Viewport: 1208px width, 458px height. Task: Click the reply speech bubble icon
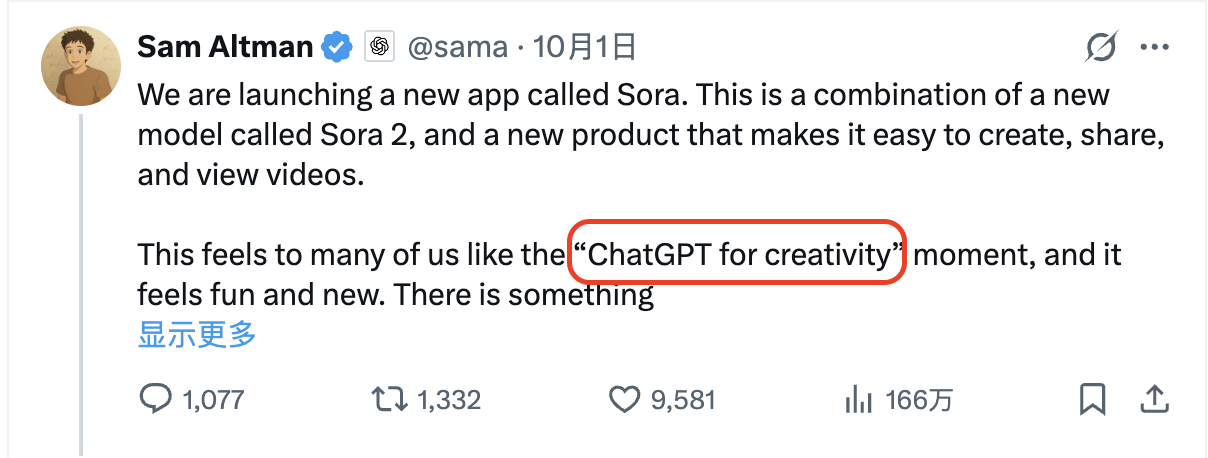pyautogui.click(x=154, y=400)
